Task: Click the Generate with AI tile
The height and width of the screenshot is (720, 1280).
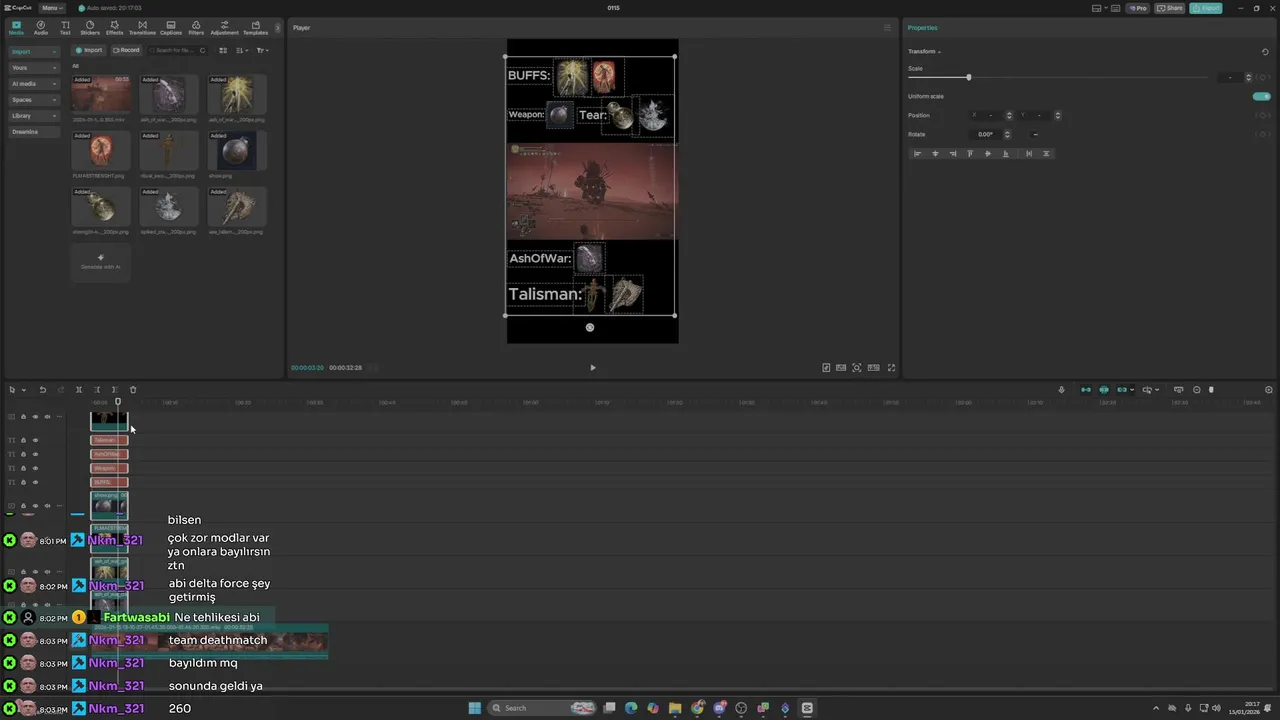Action: 101,262
